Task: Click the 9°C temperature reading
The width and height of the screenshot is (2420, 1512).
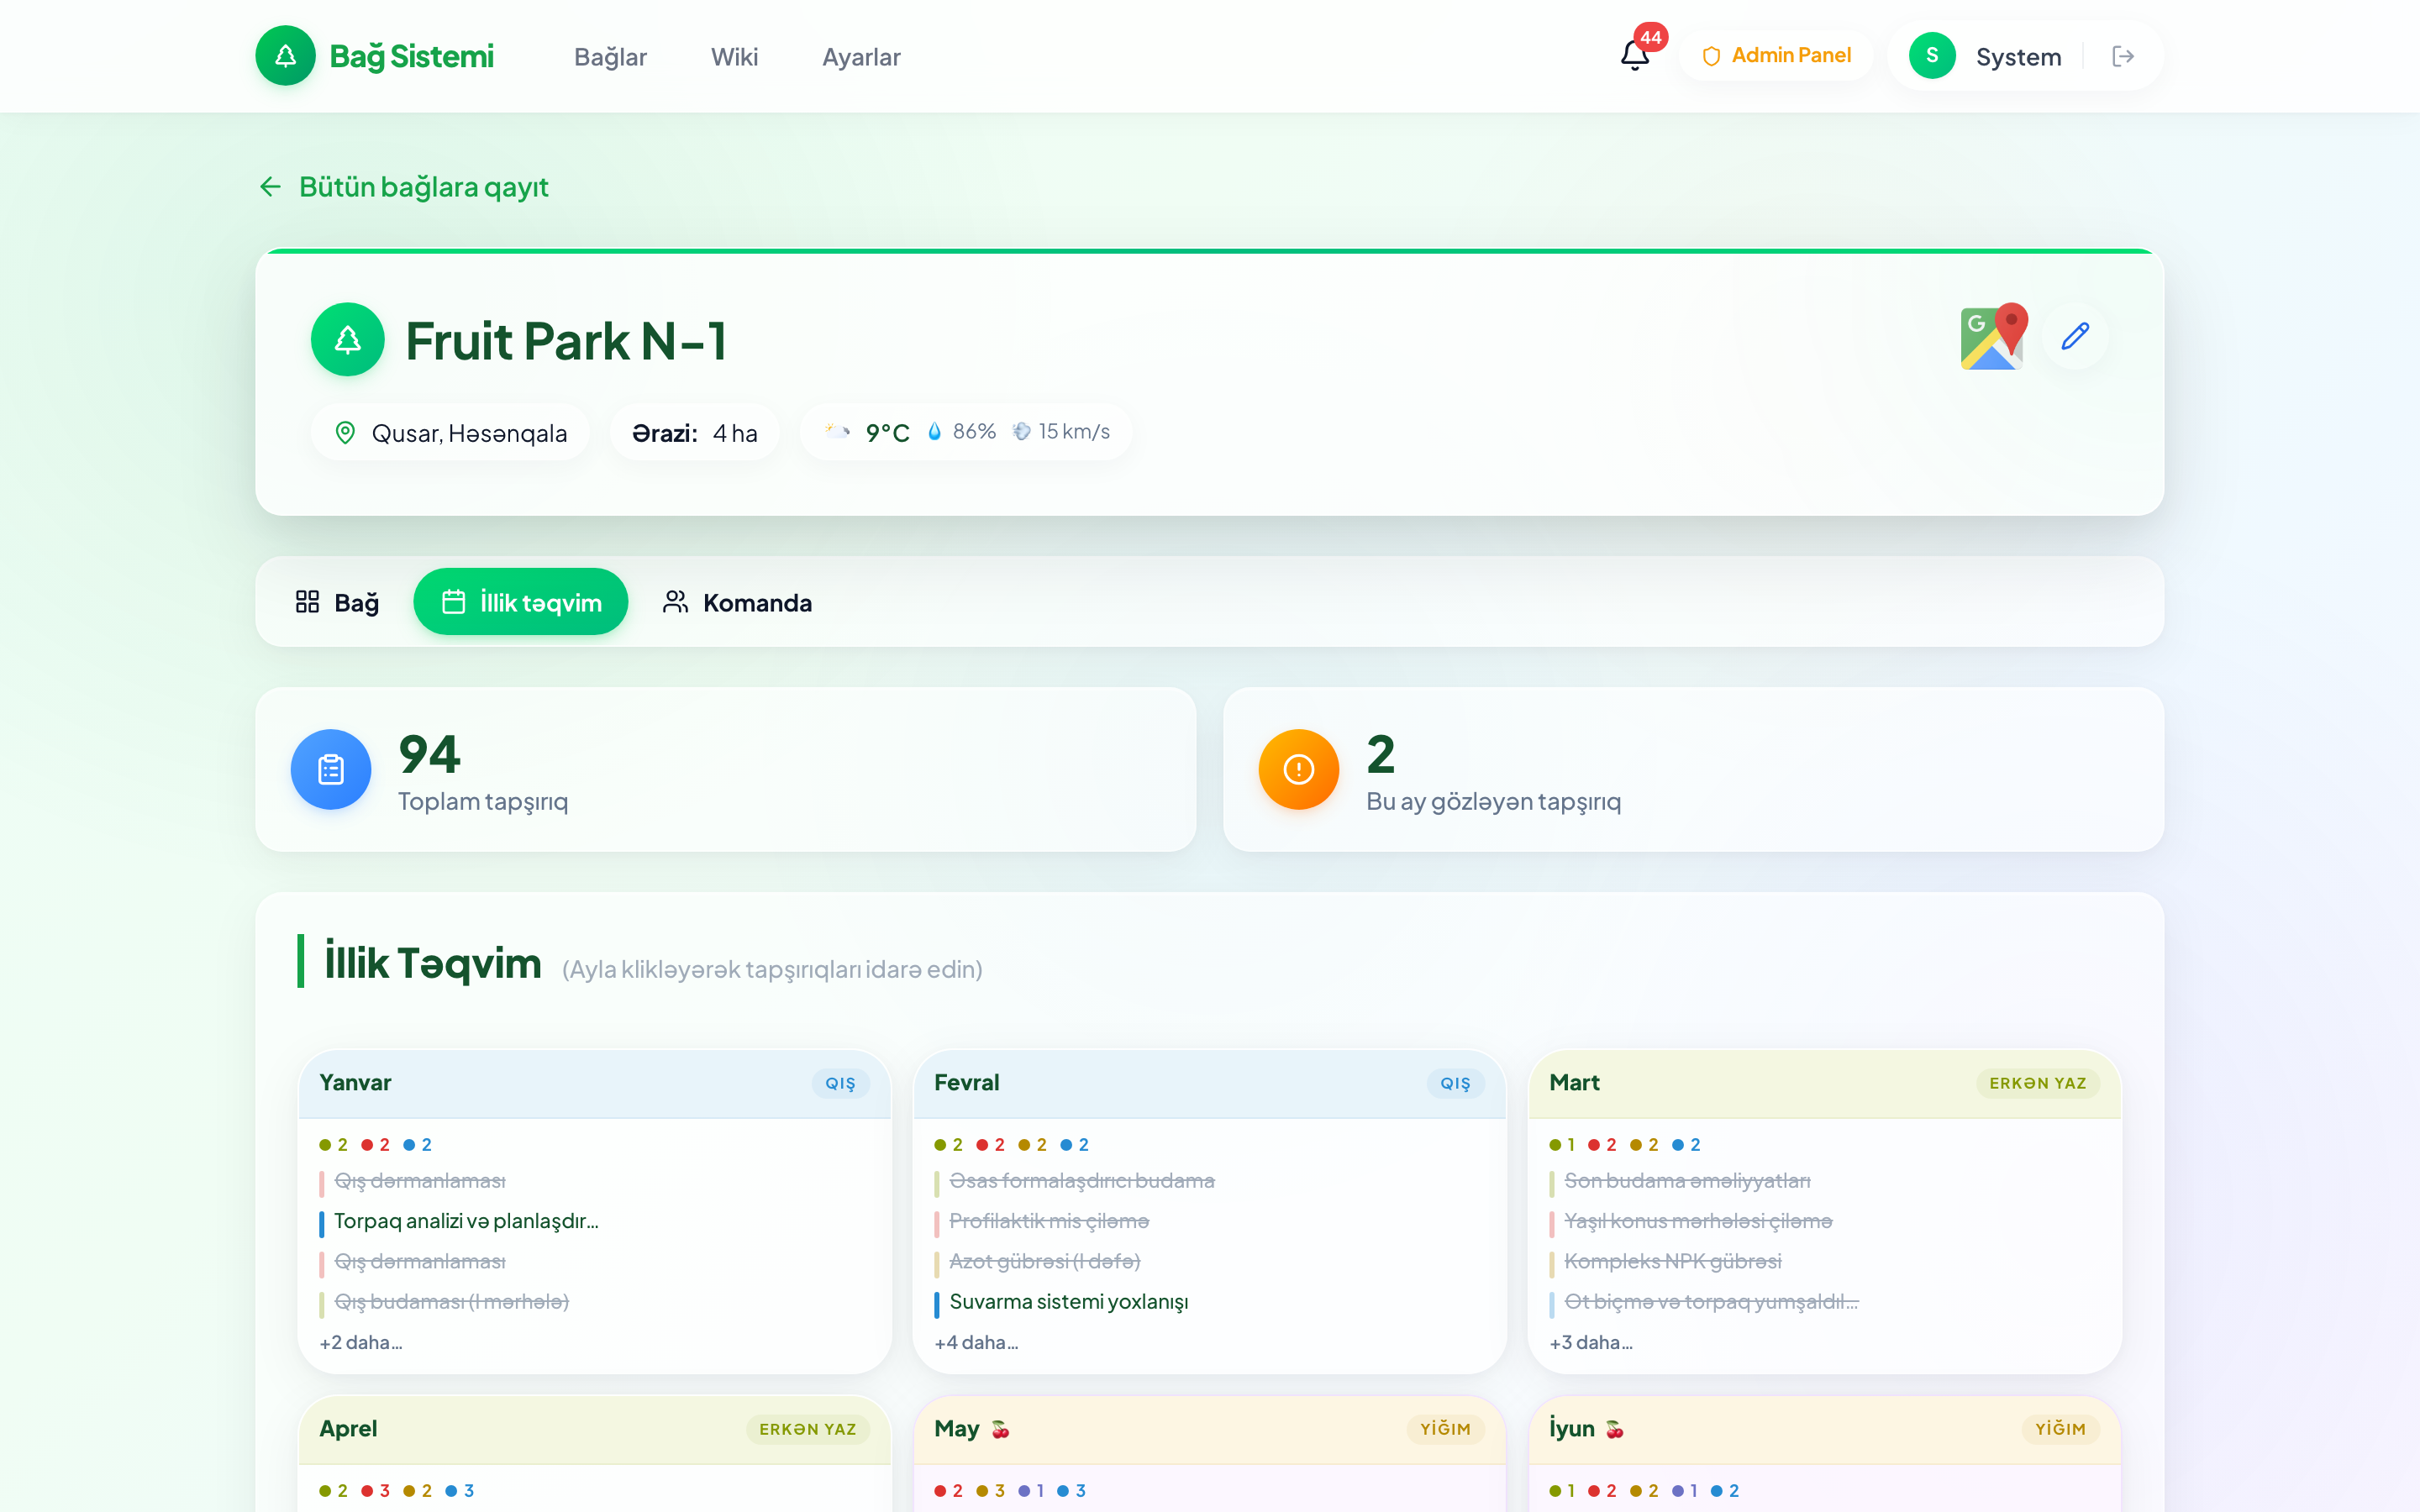Action: [x=887, y=433]
